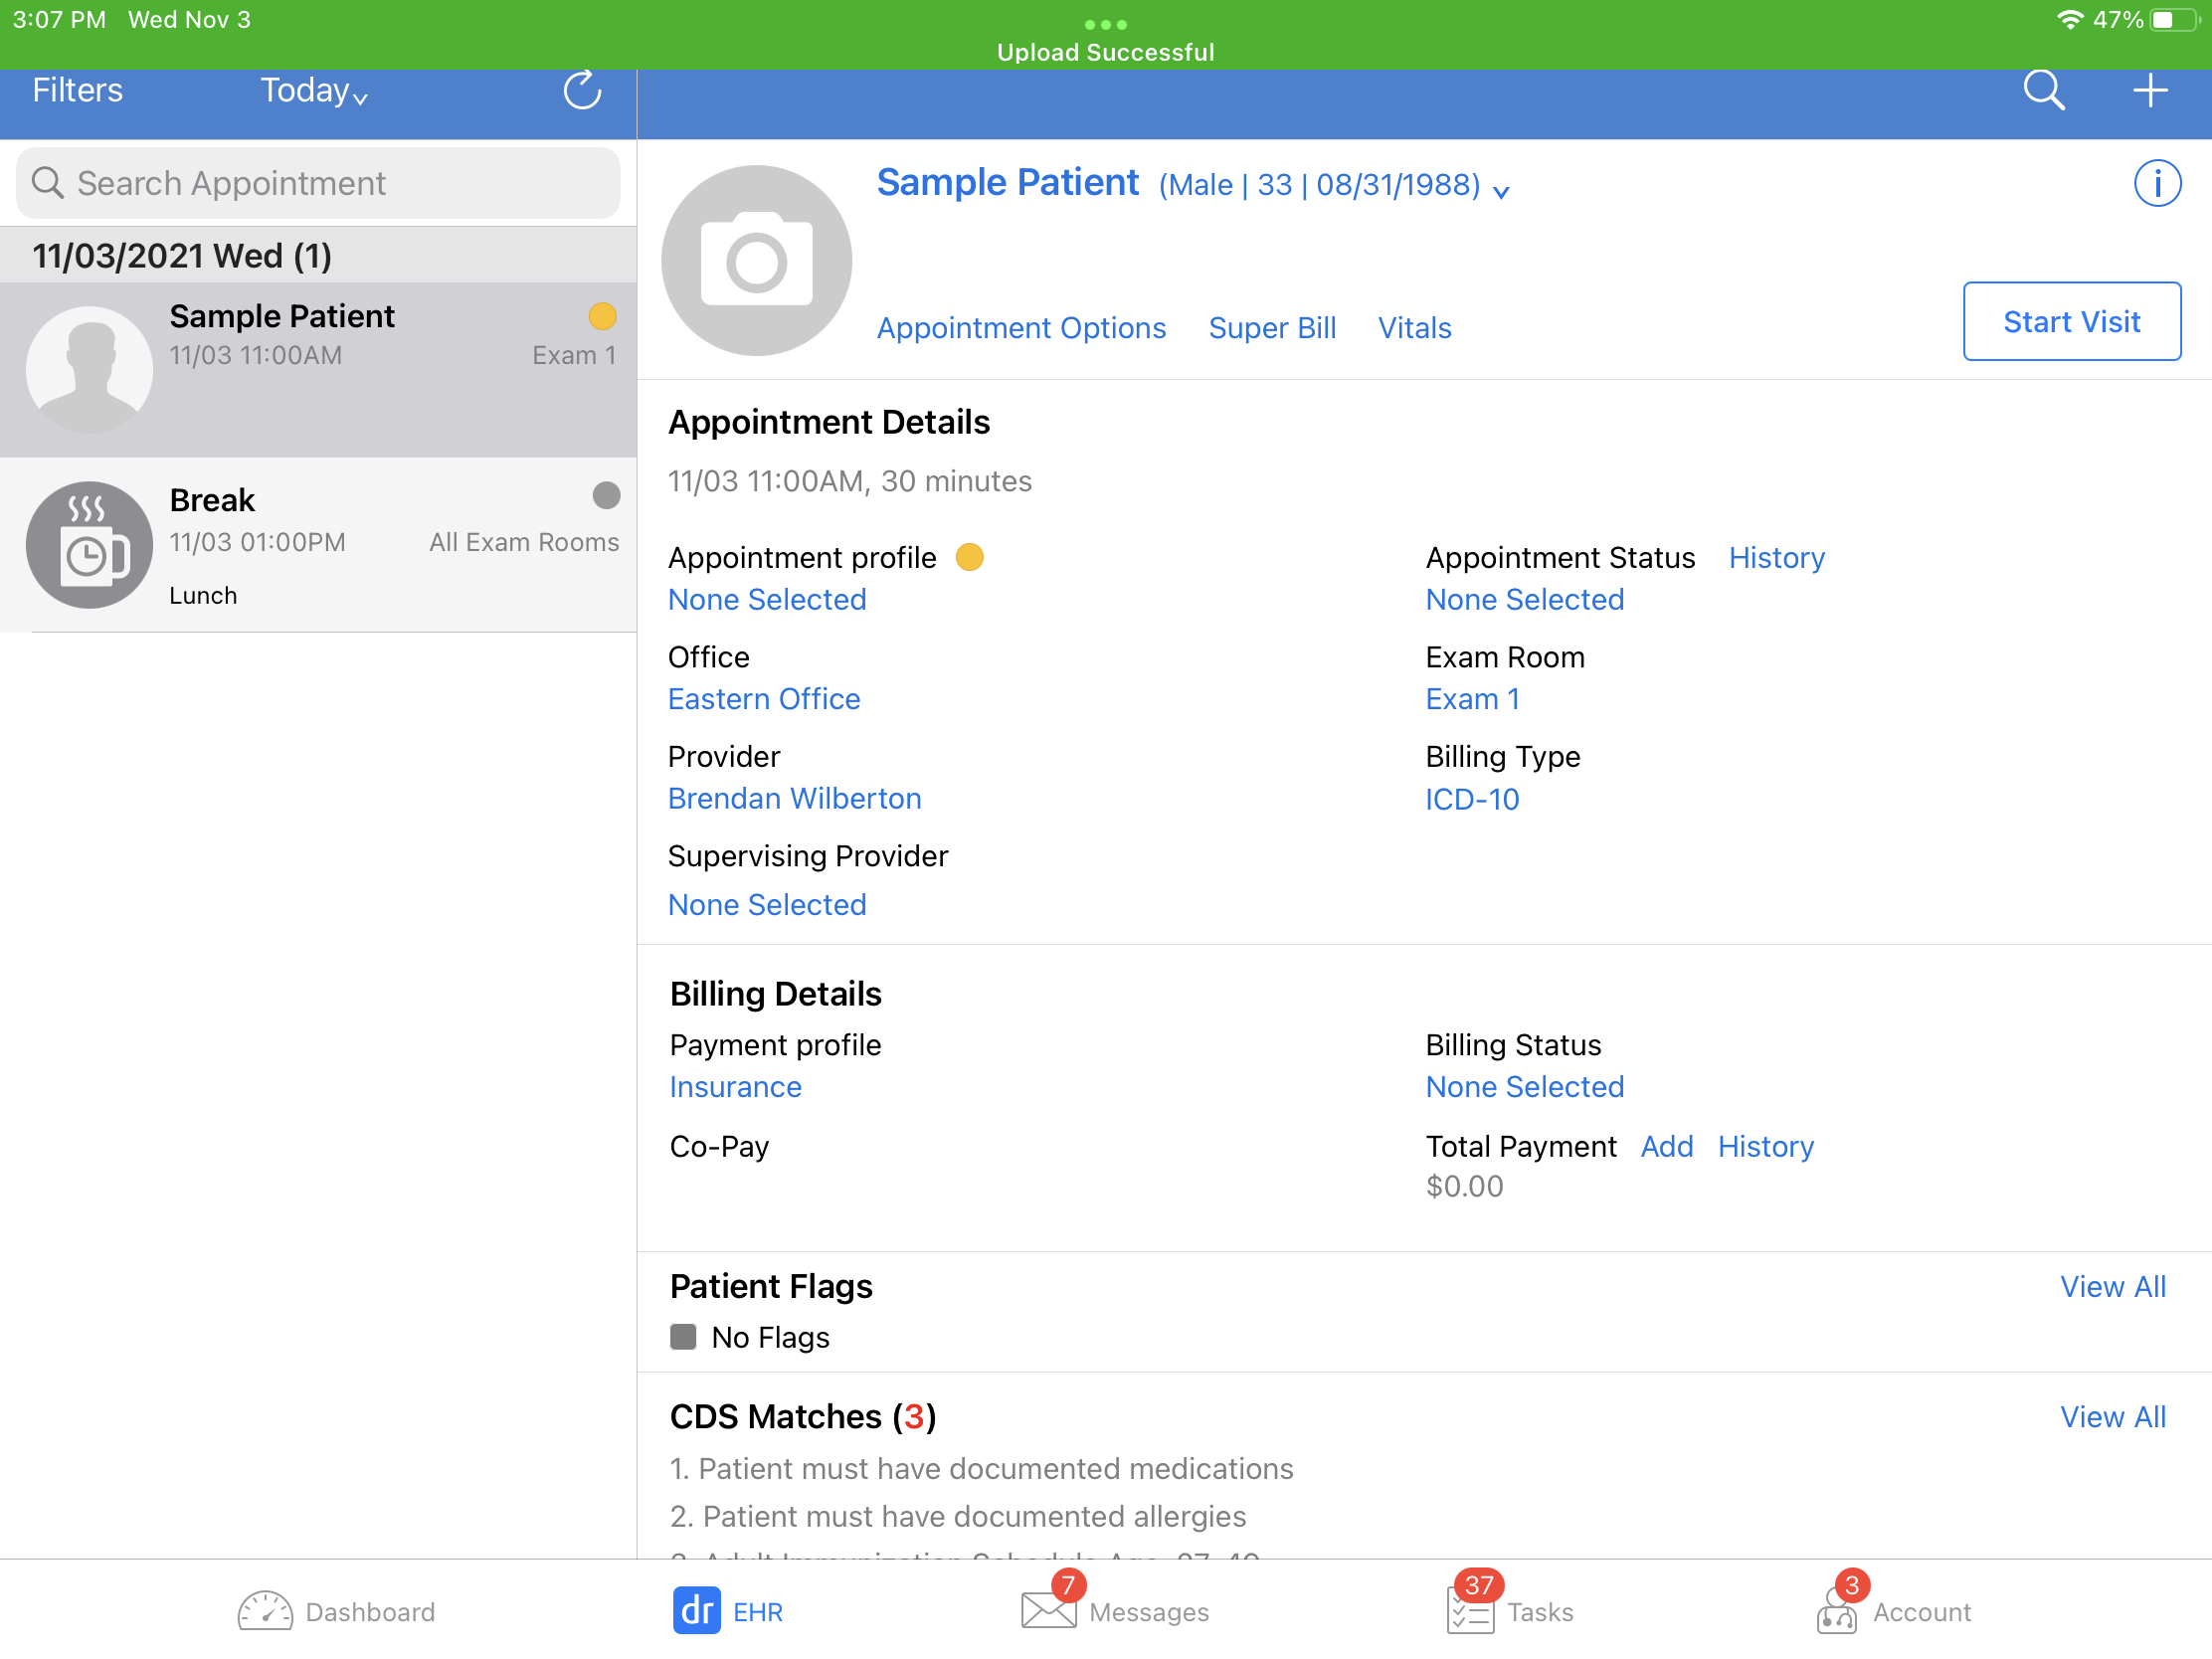Toggle Billing Status to selected option
Image resolution: width=2212 pixels, height=1659 pixels.
pyautogui.click(x=1524, y=1086)
